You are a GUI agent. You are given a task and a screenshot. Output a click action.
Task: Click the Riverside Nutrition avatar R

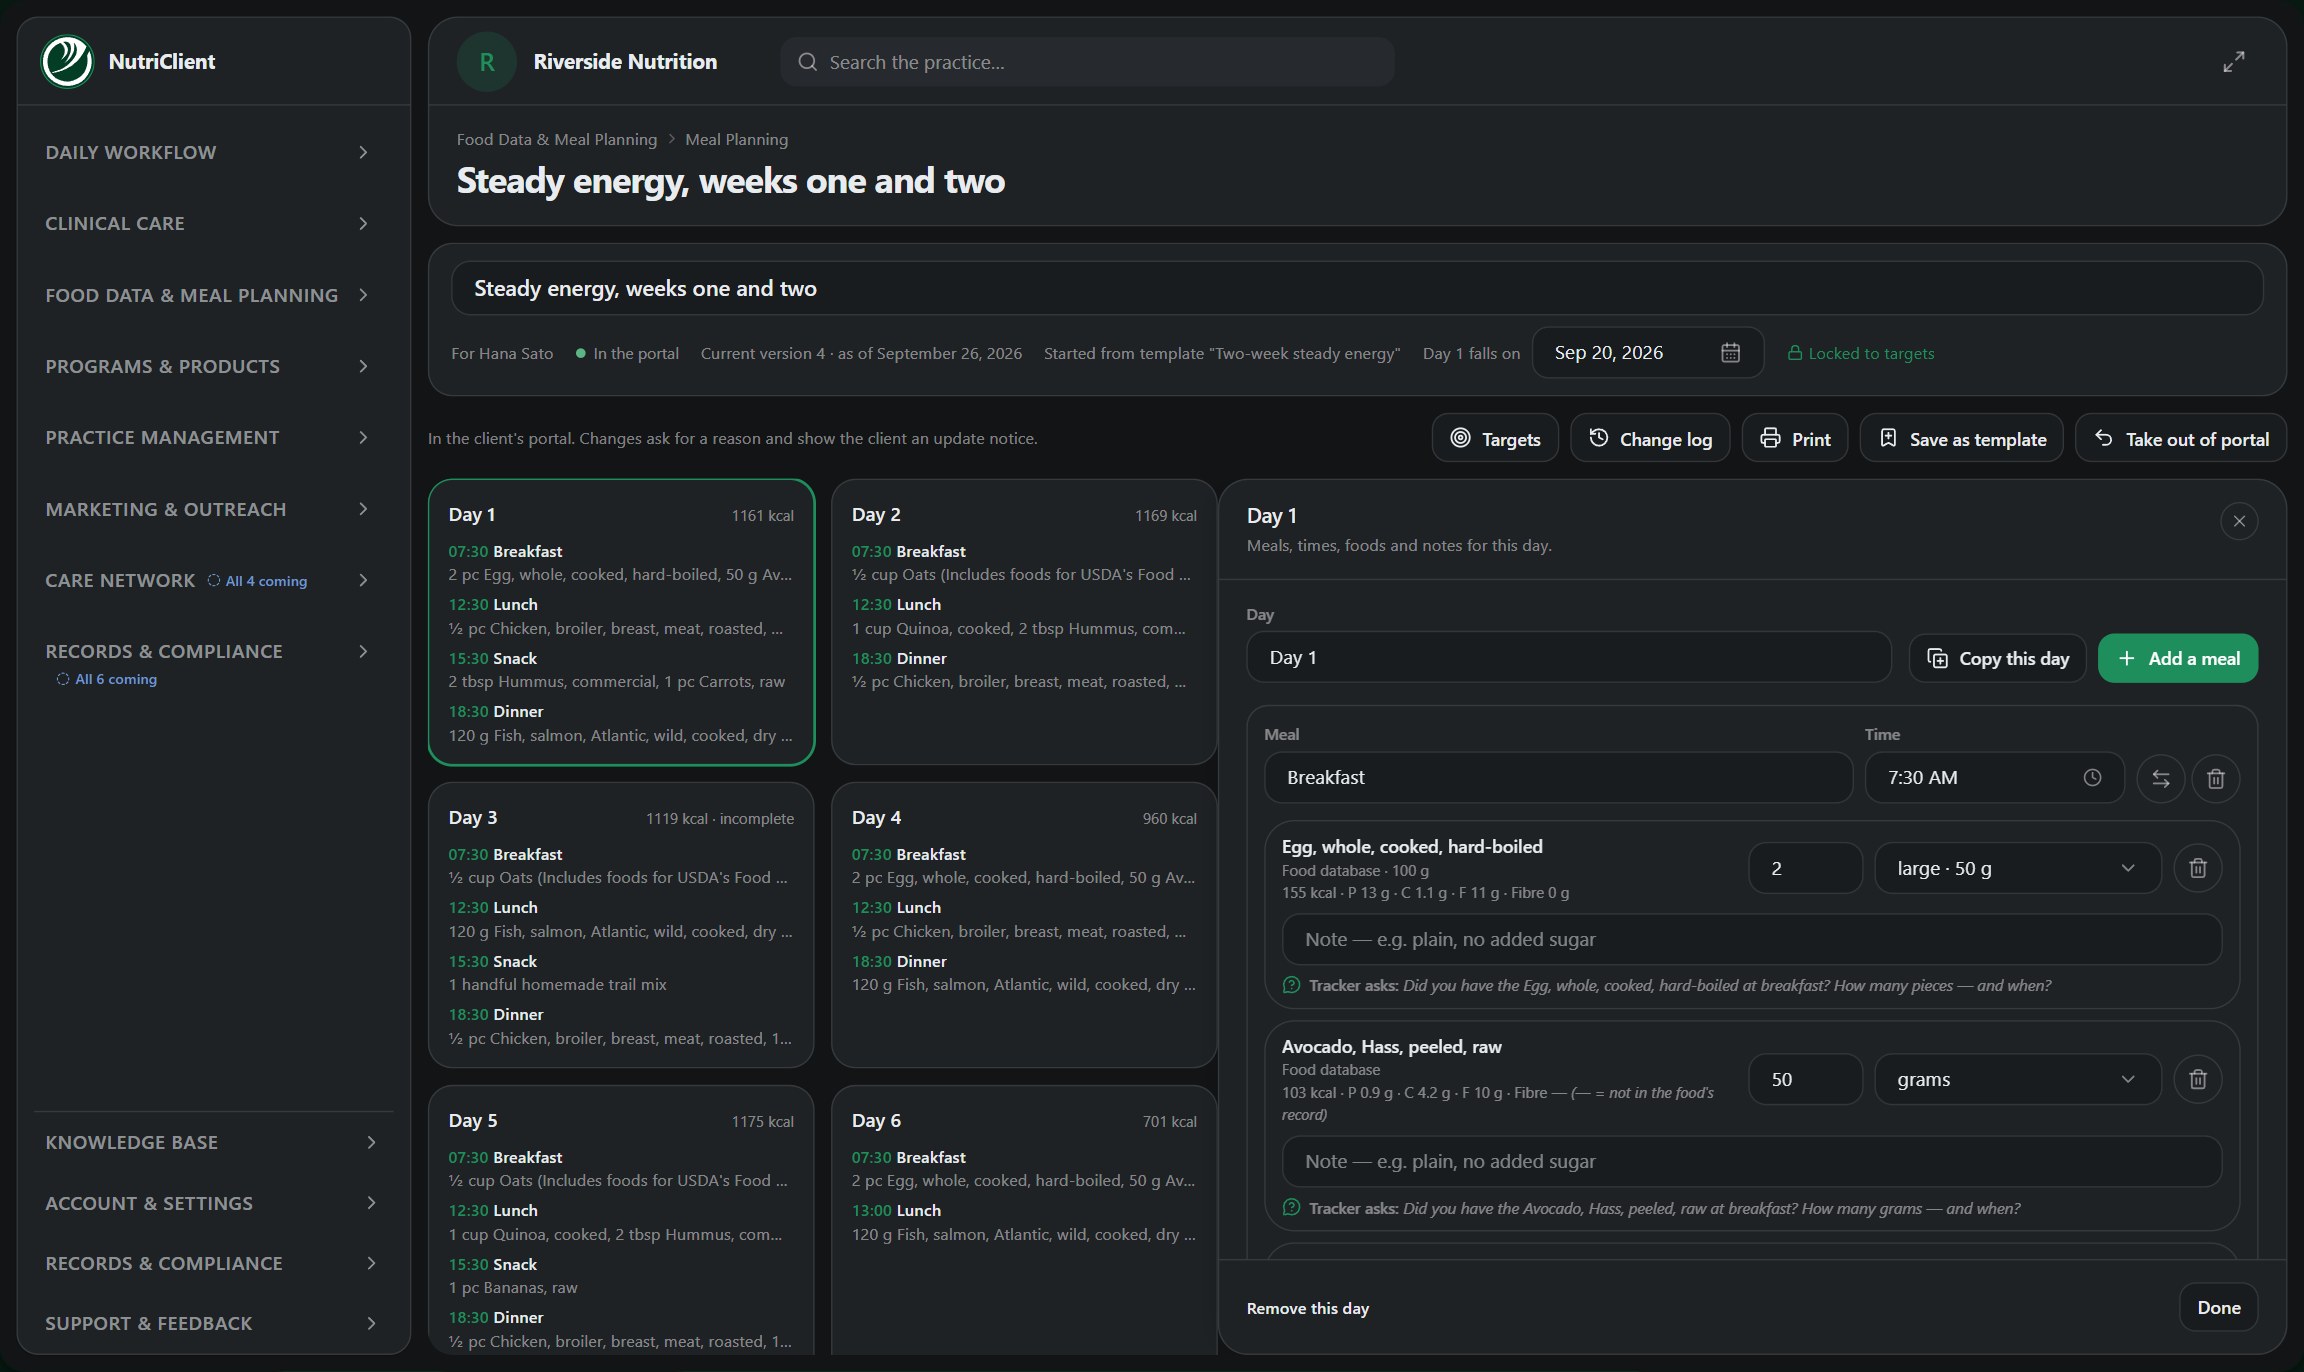[x=487, y=62]
